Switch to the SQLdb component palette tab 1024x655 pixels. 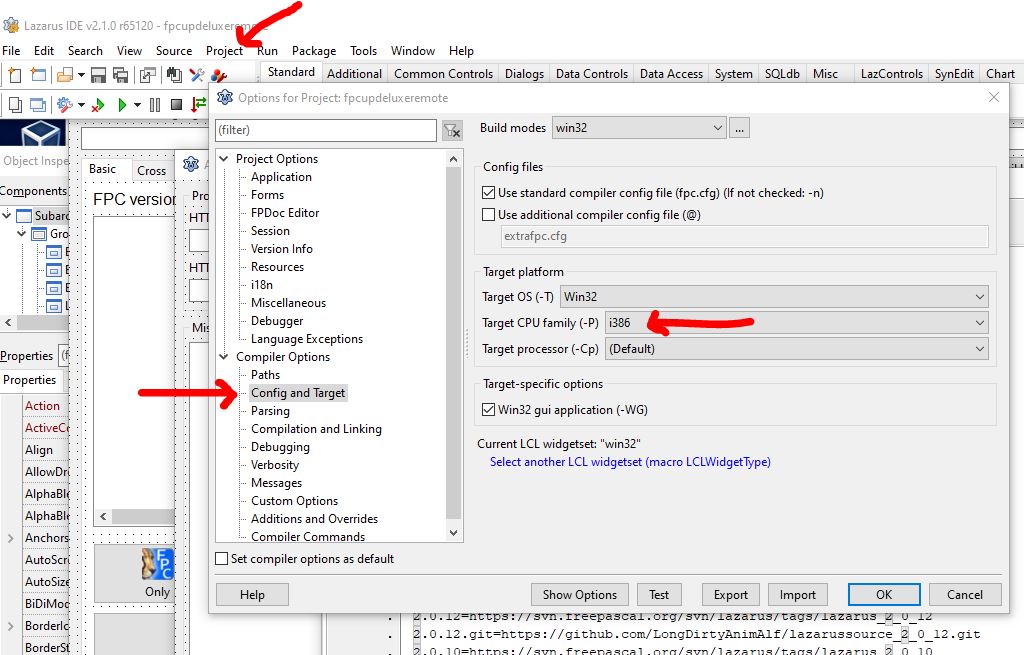tap(781, 72)
